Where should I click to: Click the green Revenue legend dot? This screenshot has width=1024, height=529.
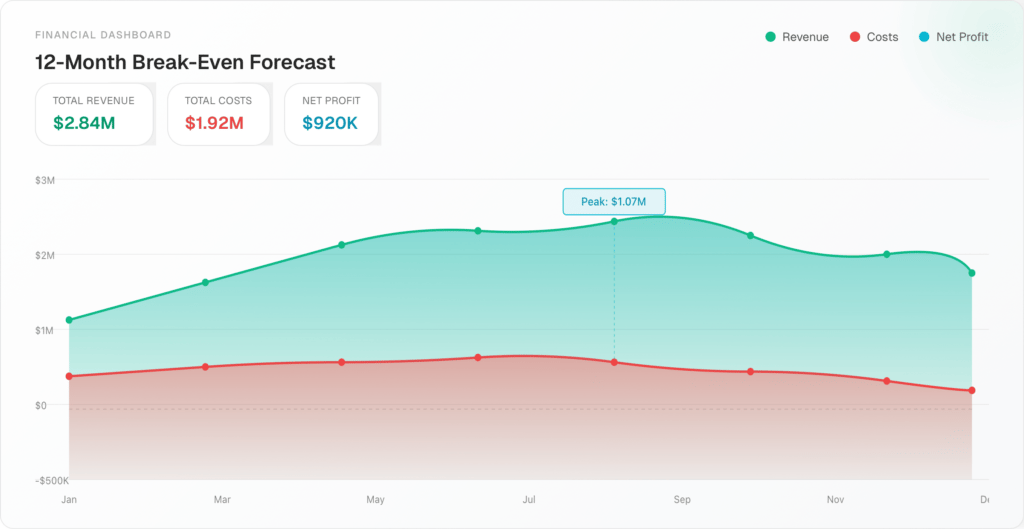tap(771, 37)
